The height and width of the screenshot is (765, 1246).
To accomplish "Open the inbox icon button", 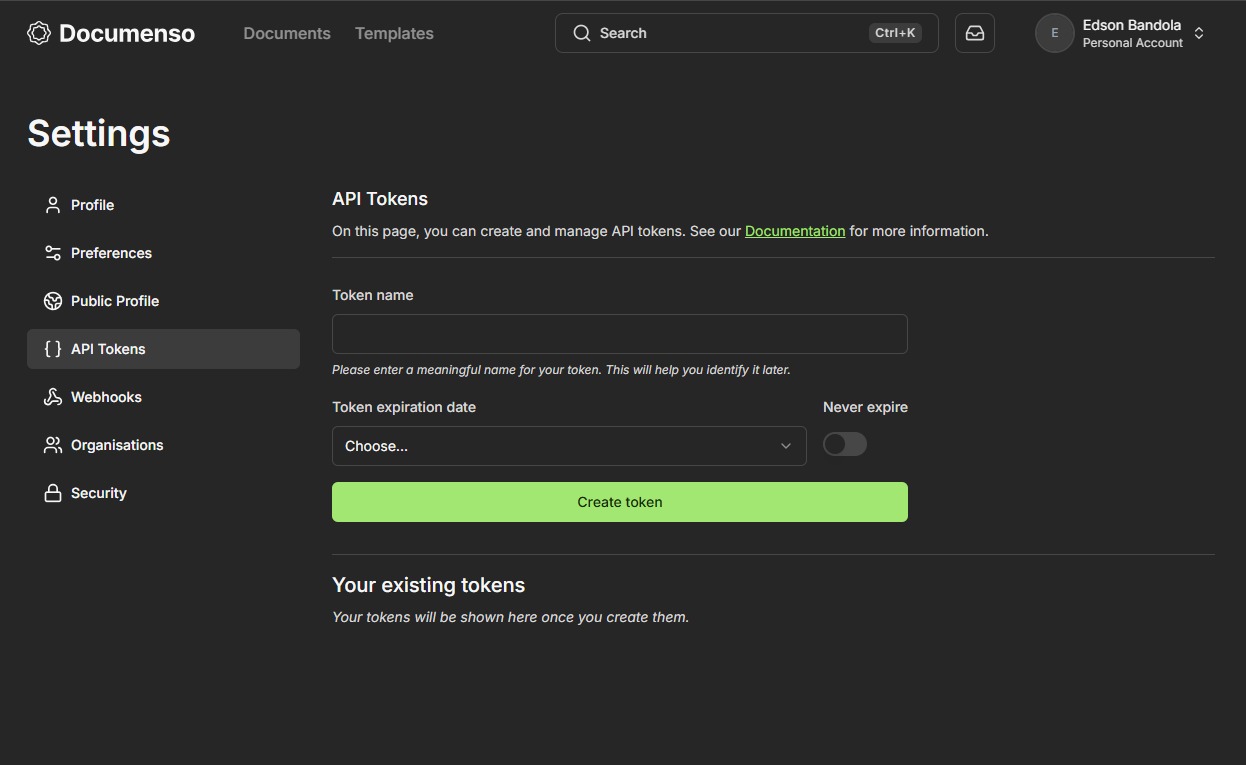I will (x=974, y=33).
